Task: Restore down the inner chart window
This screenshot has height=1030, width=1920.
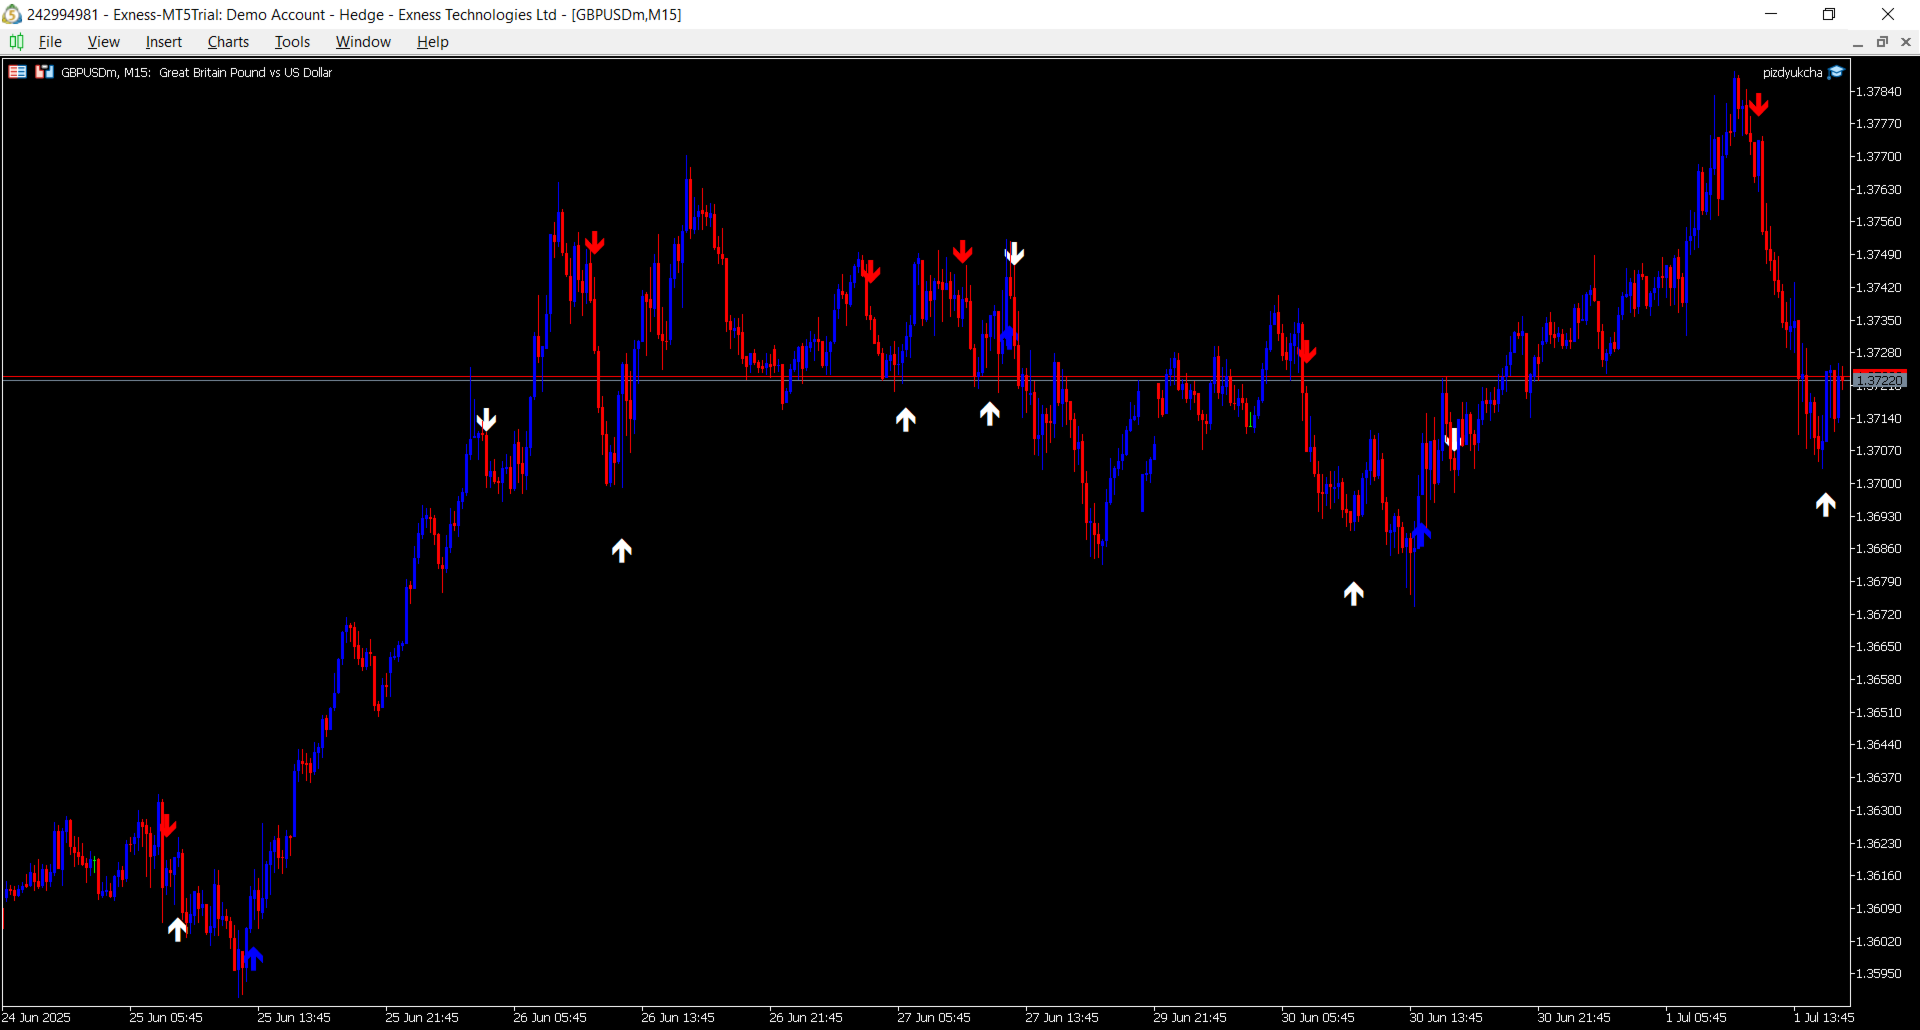Action: click(1882, 42)
